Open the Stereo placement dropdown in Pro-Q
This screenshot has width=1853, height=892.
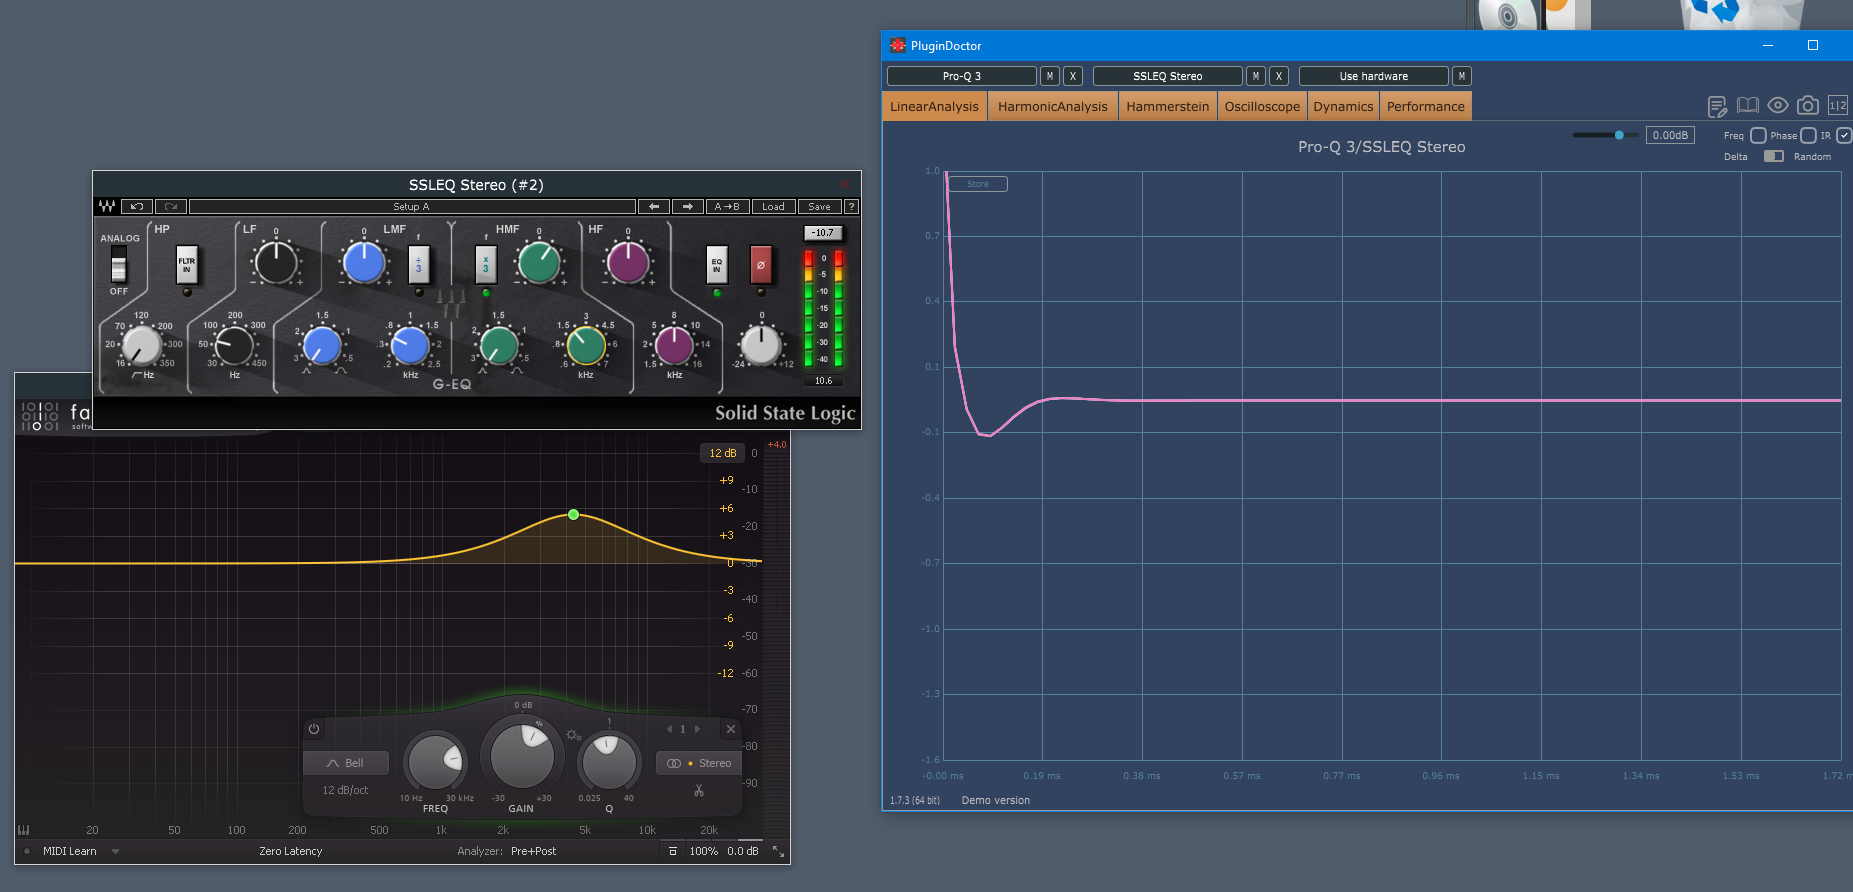point(699,763)
